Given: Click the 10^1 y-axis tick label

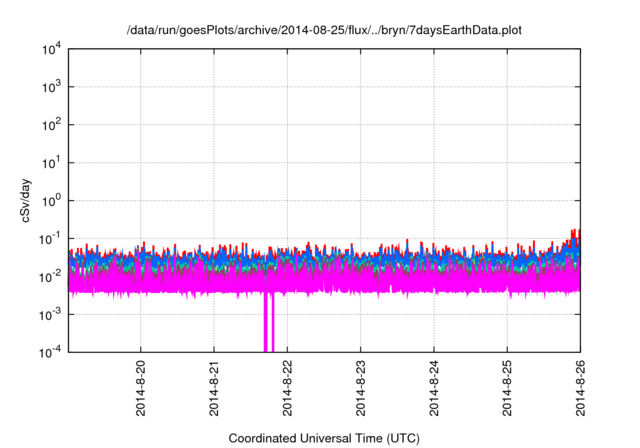Looking at the screenshot, I should click(51, 163).
